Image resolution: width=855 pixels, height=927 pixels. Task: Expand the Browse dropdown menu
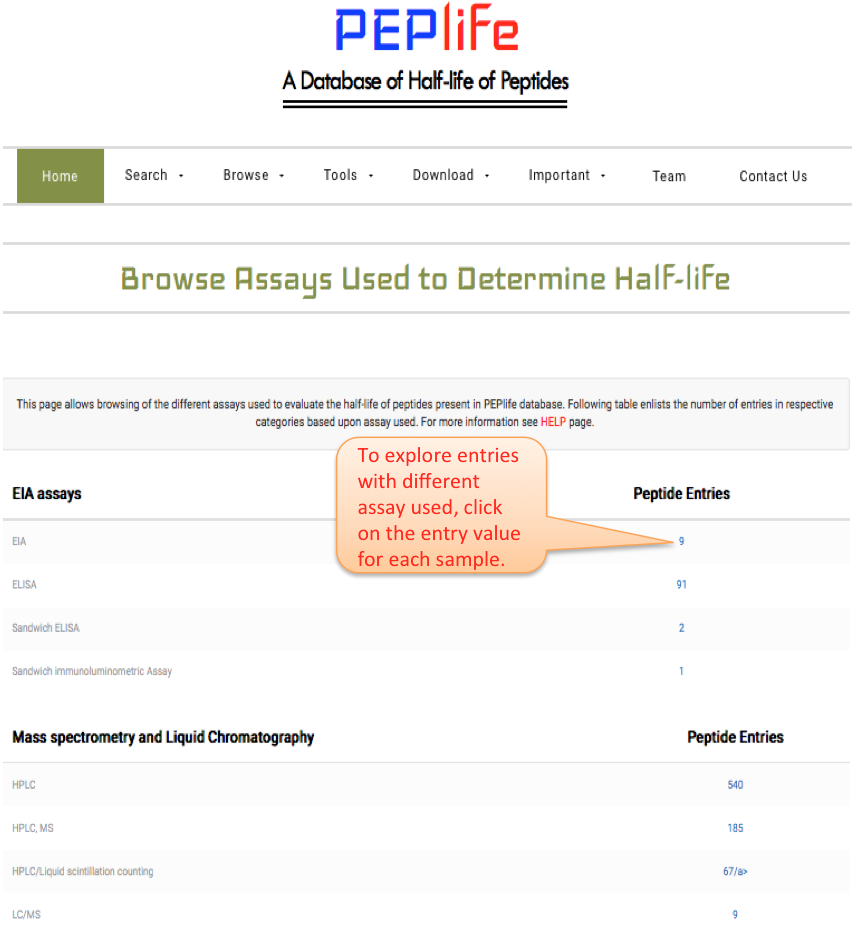pos(253,175)
